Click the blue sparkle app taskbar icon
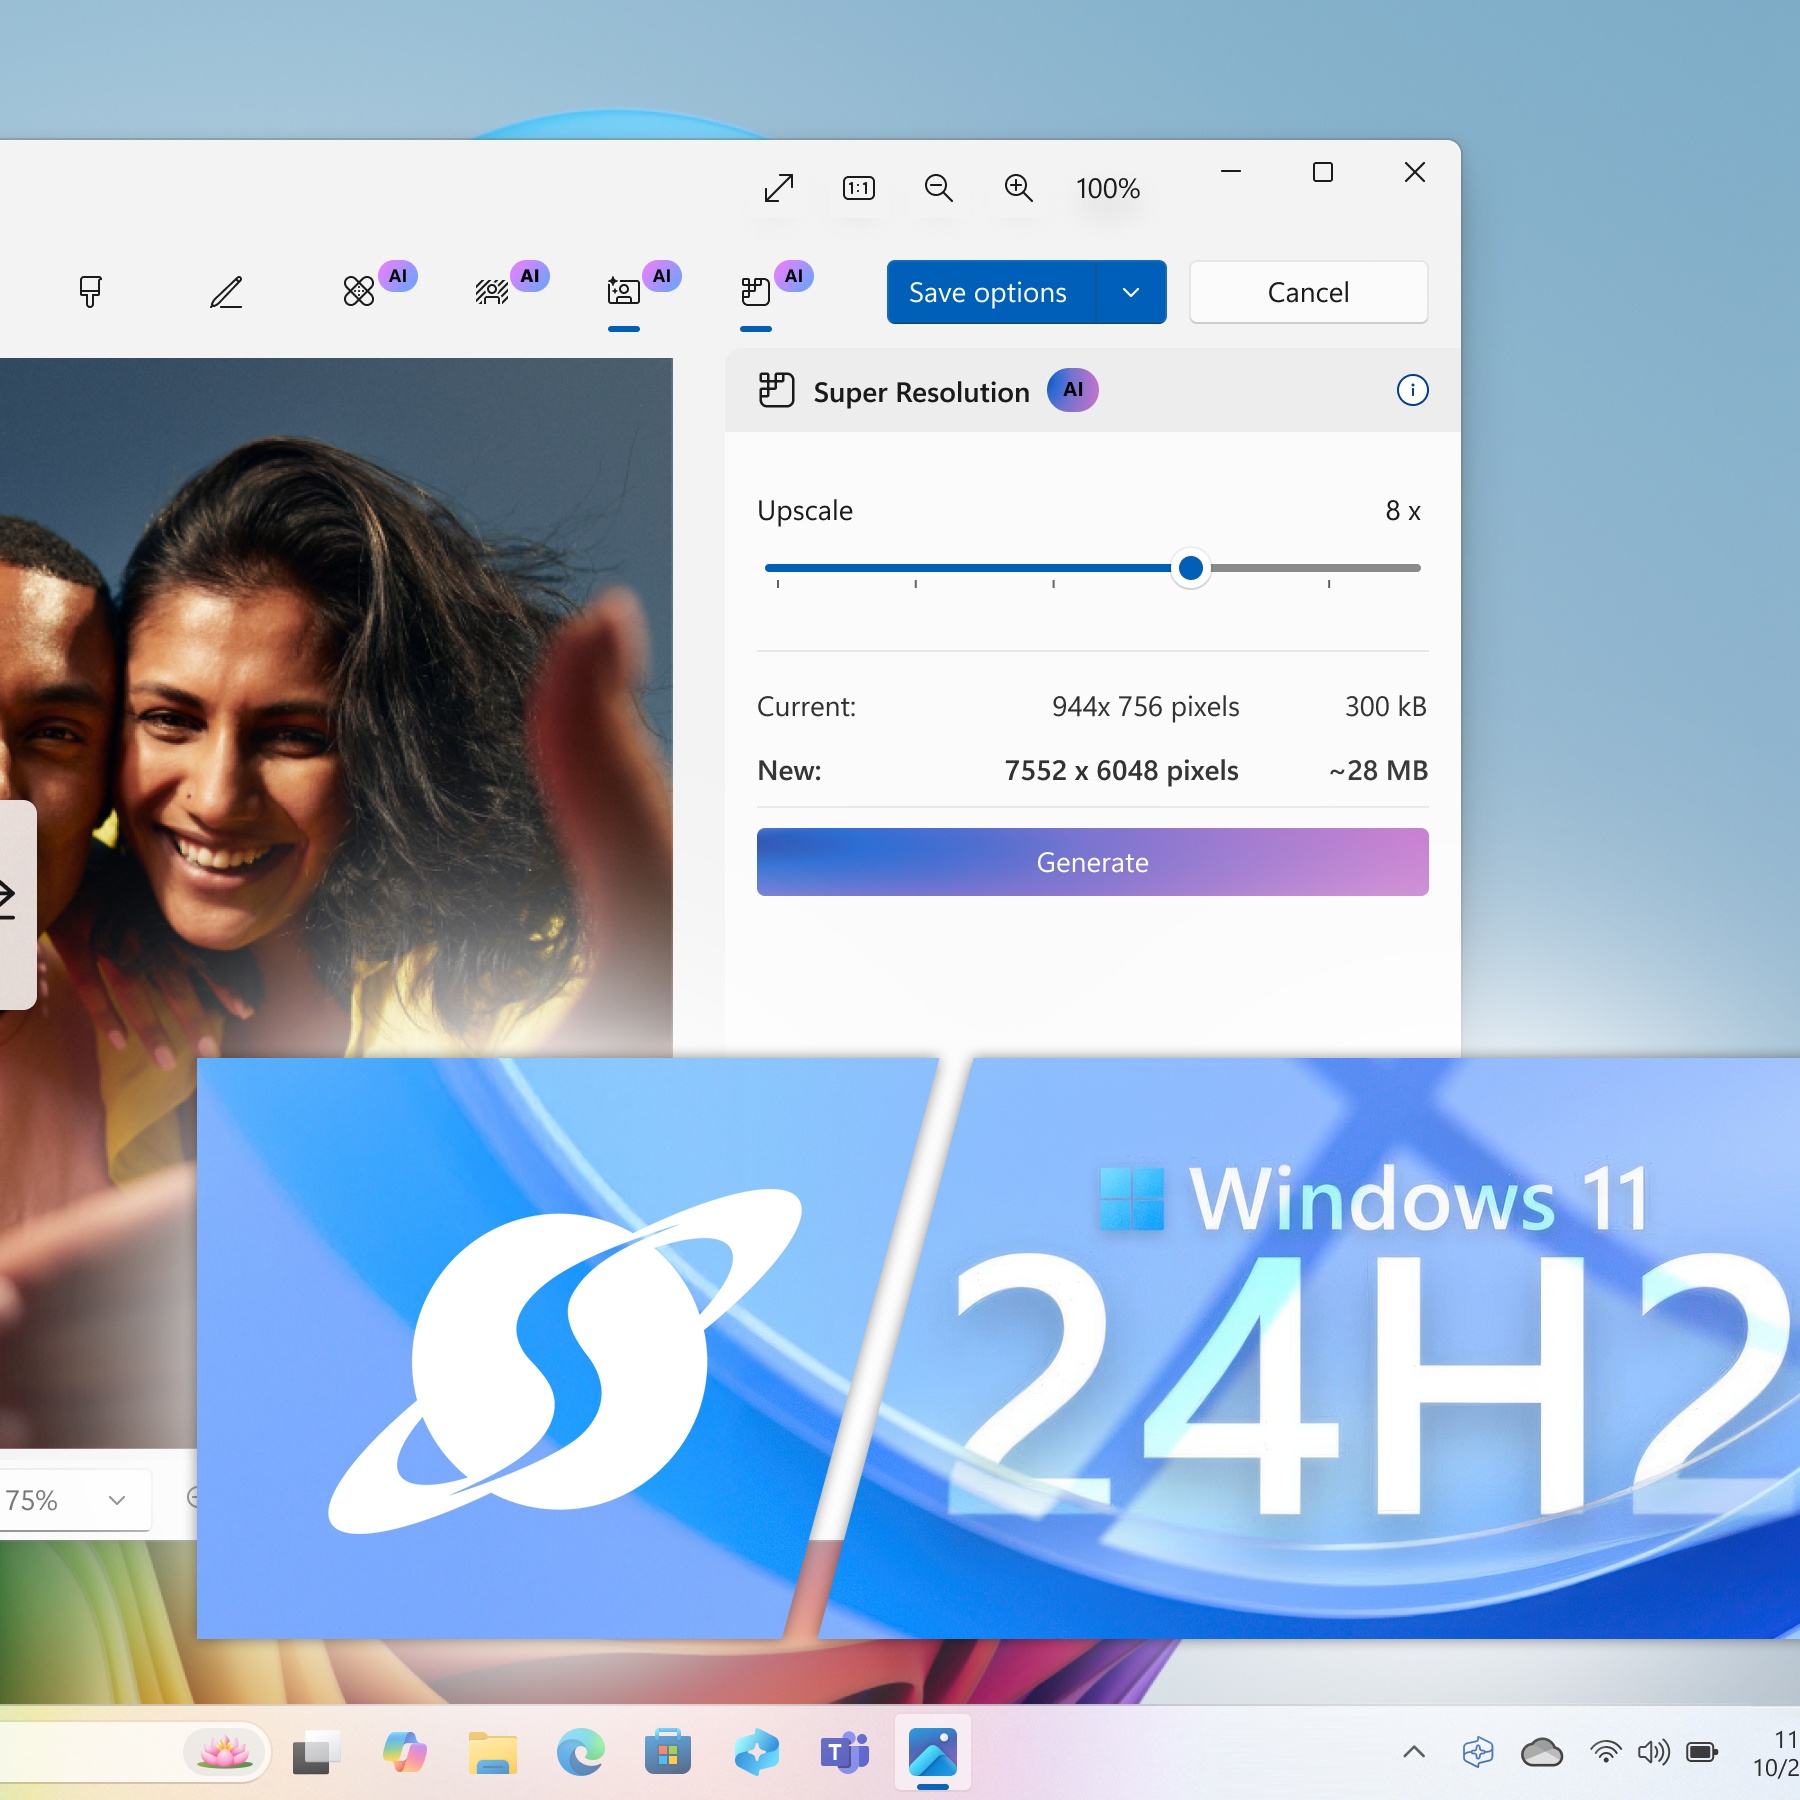The image size is (1800, 1800). pos(756,1752)
